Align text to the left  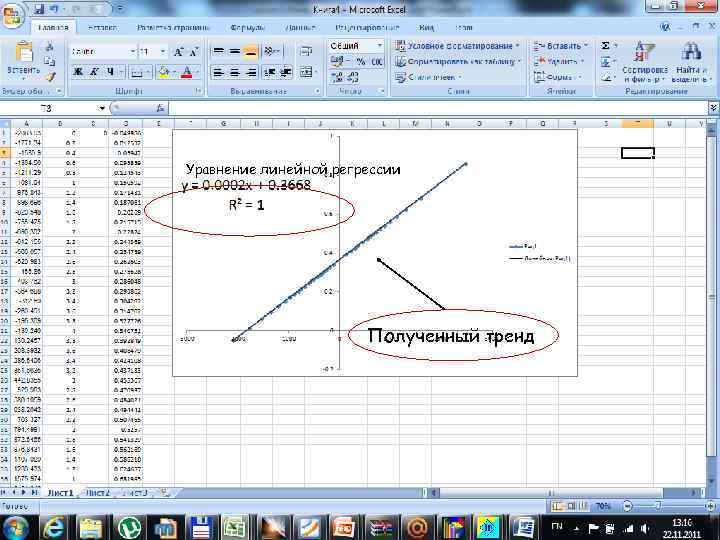pyautogui.click(x=219, y=73)
